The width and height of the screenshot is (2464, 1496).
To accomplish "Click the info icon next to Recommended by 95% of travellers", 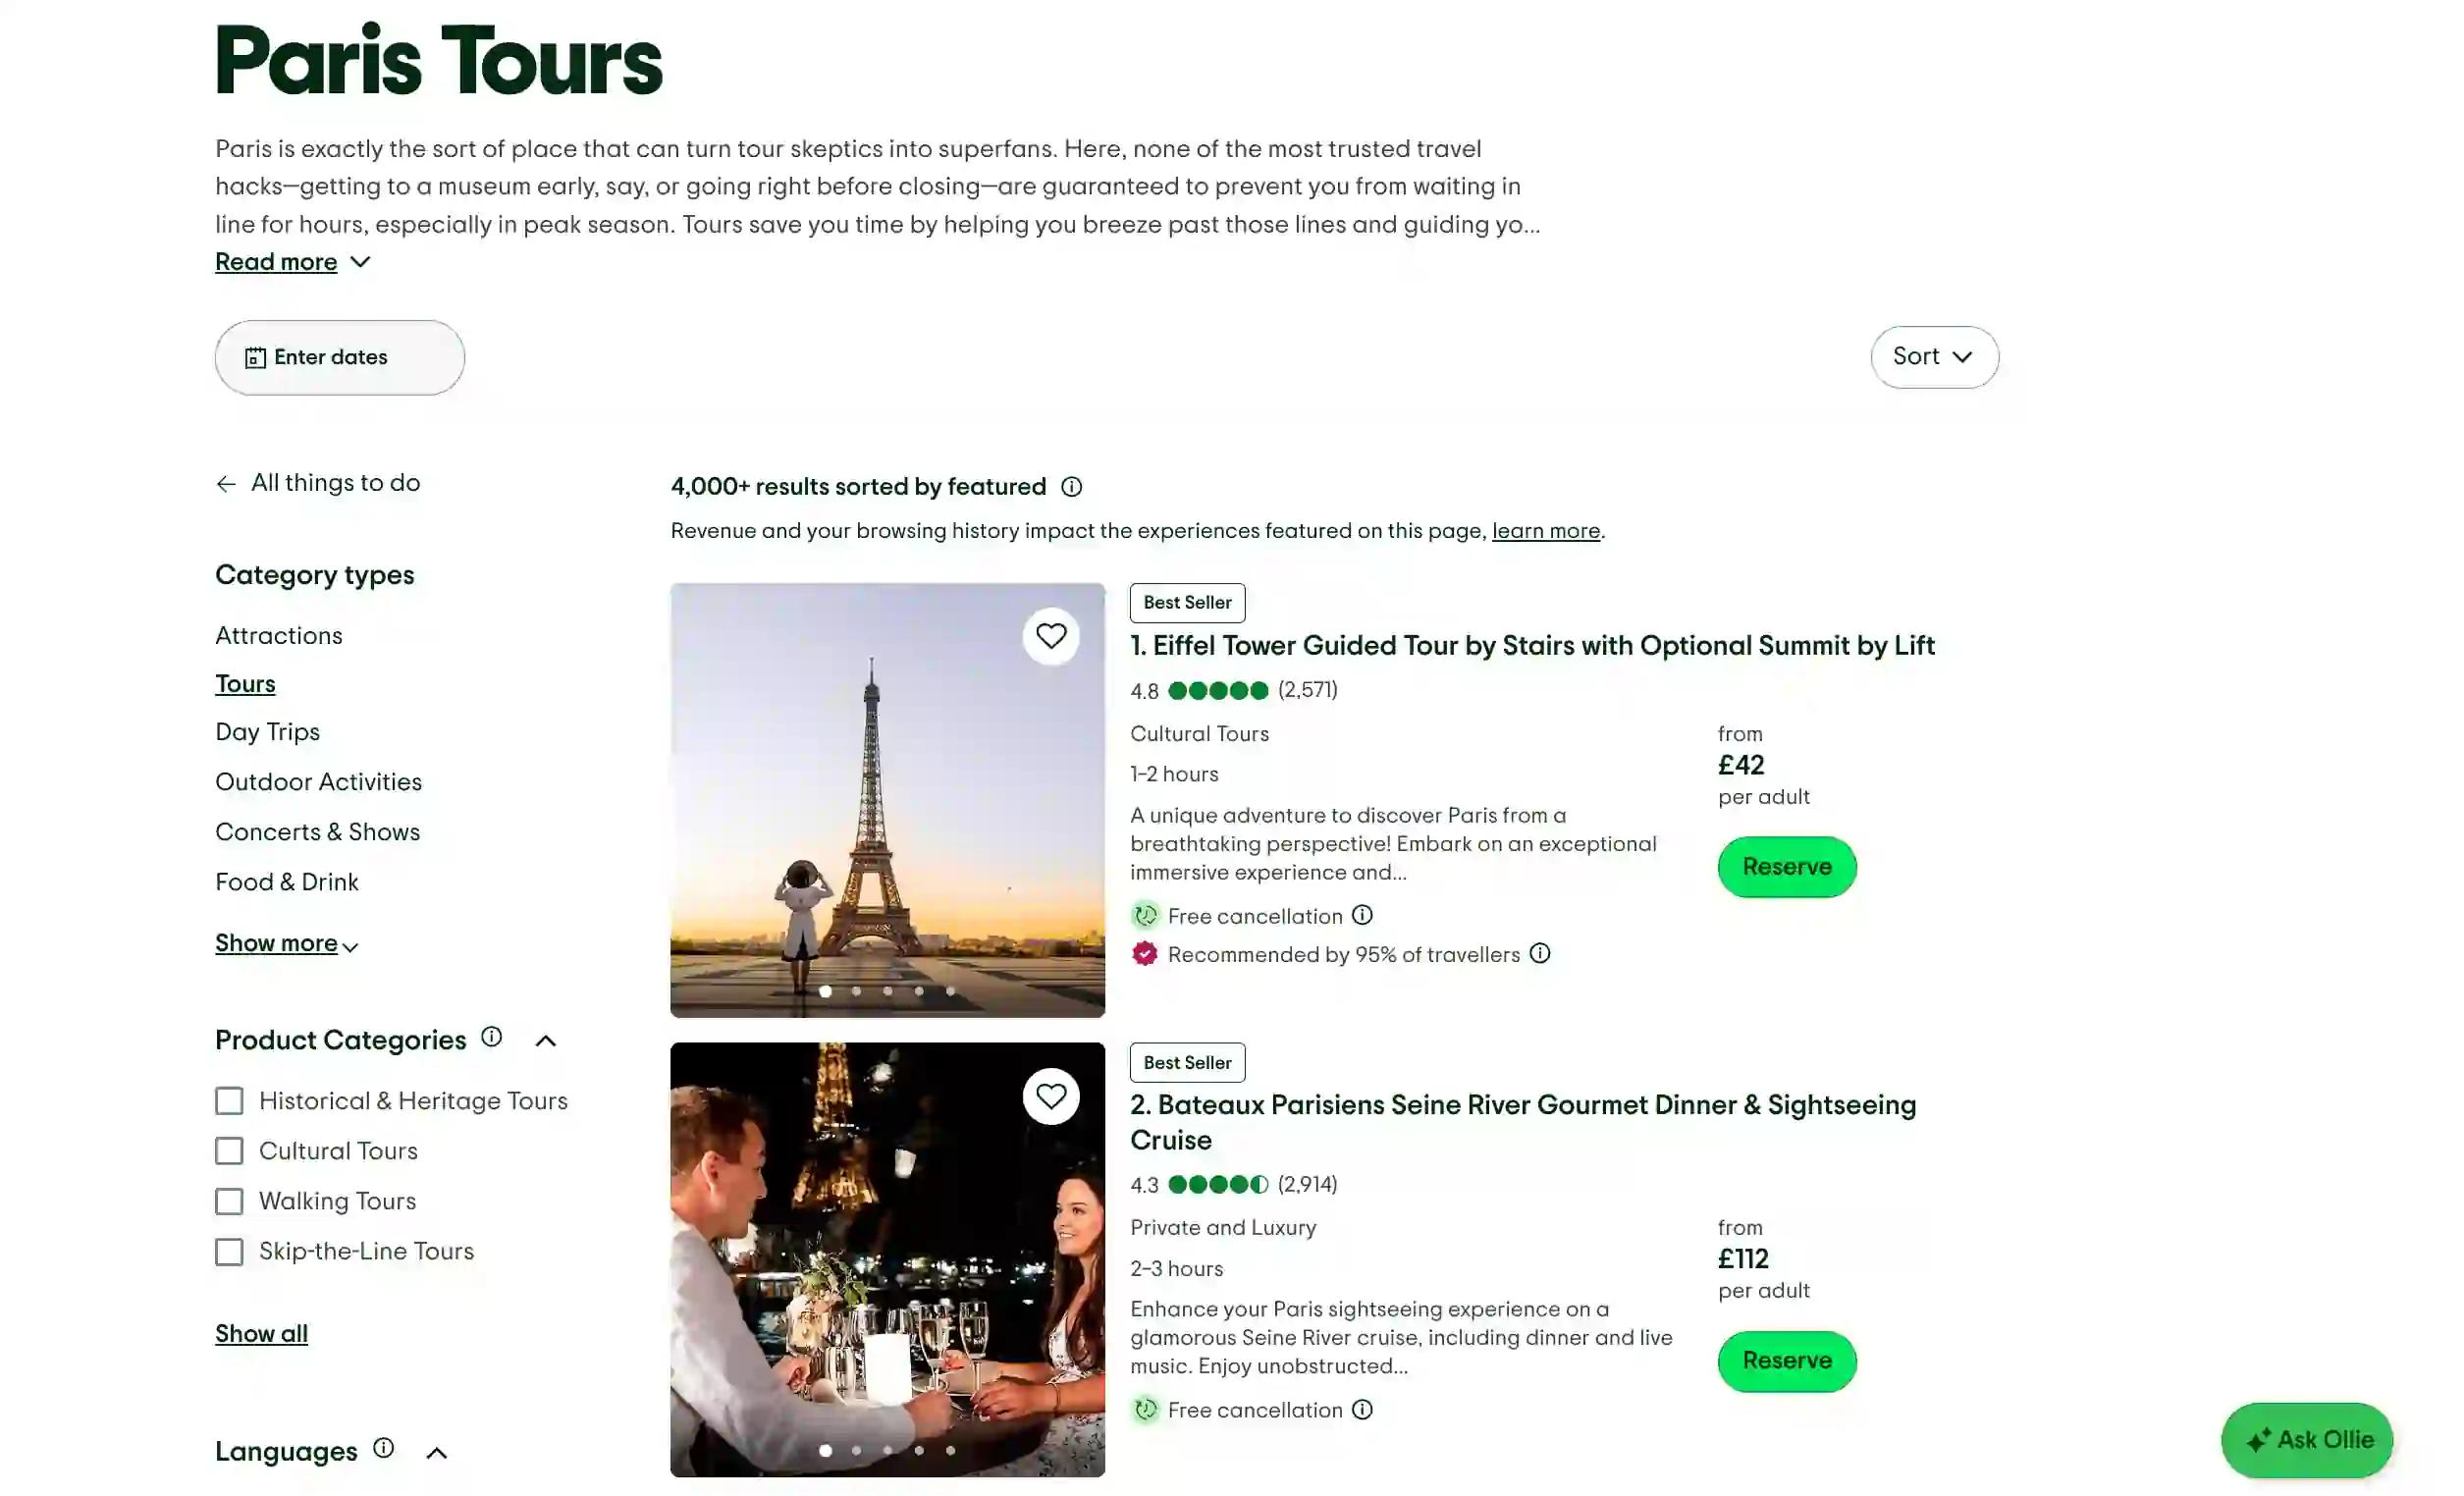I will coord(1539,954).
